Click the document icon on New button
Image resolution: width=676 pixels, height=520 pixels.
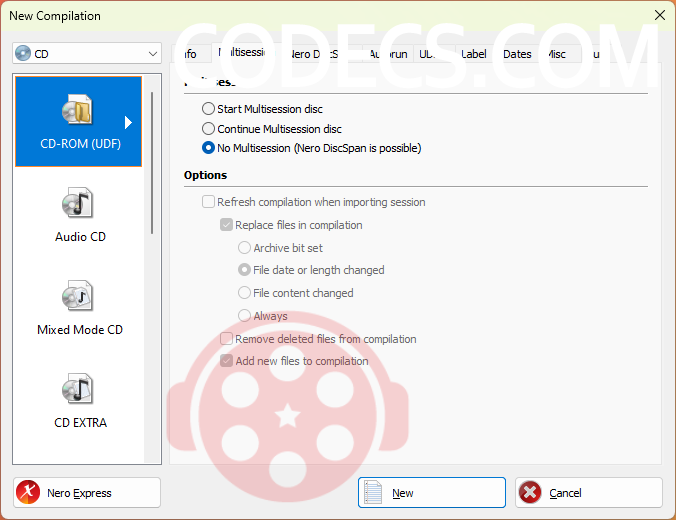(373, 492)
